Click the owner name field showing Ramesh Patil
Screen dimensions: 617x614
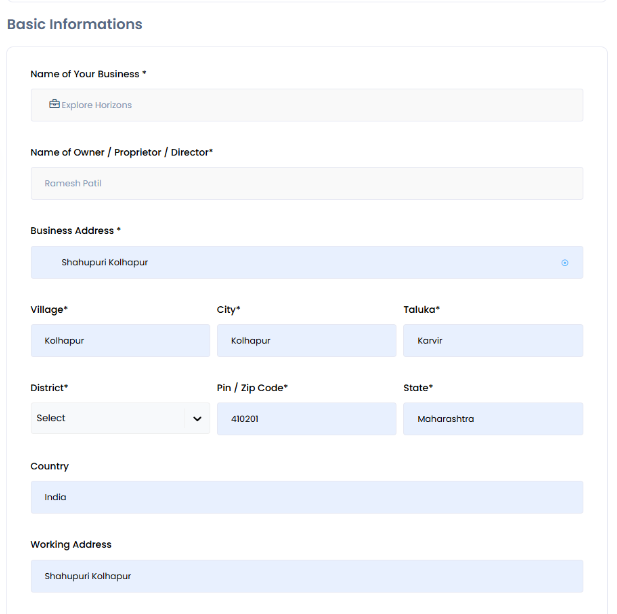coord(306,184)
